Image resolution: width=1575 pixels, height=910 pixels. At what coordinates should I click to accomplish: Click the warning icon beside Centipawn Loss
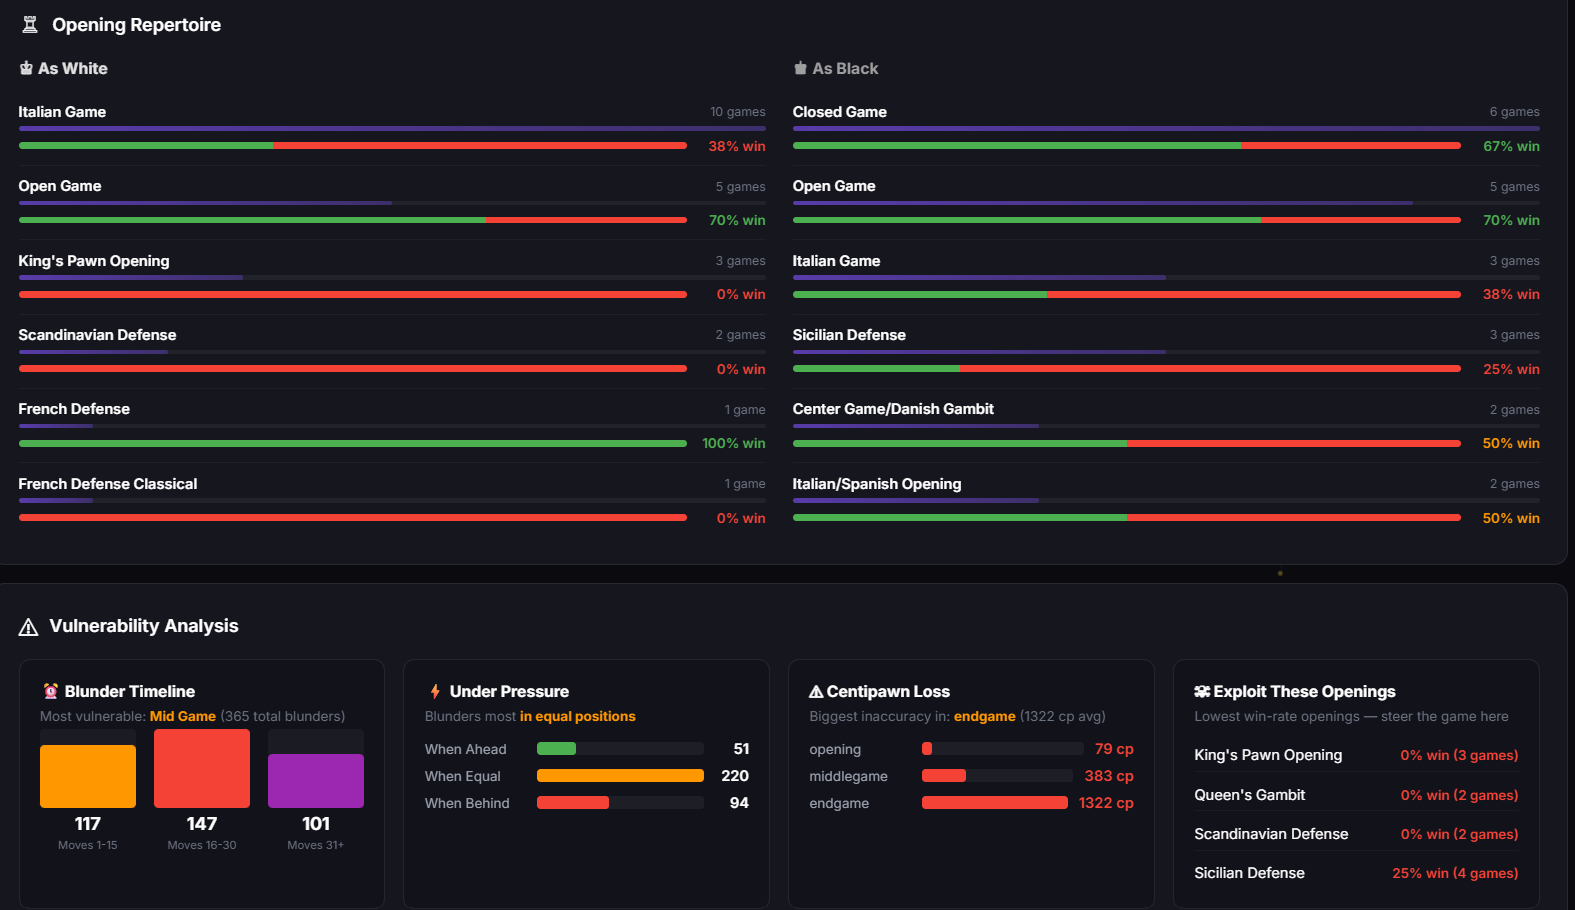(x=816, y=691)
